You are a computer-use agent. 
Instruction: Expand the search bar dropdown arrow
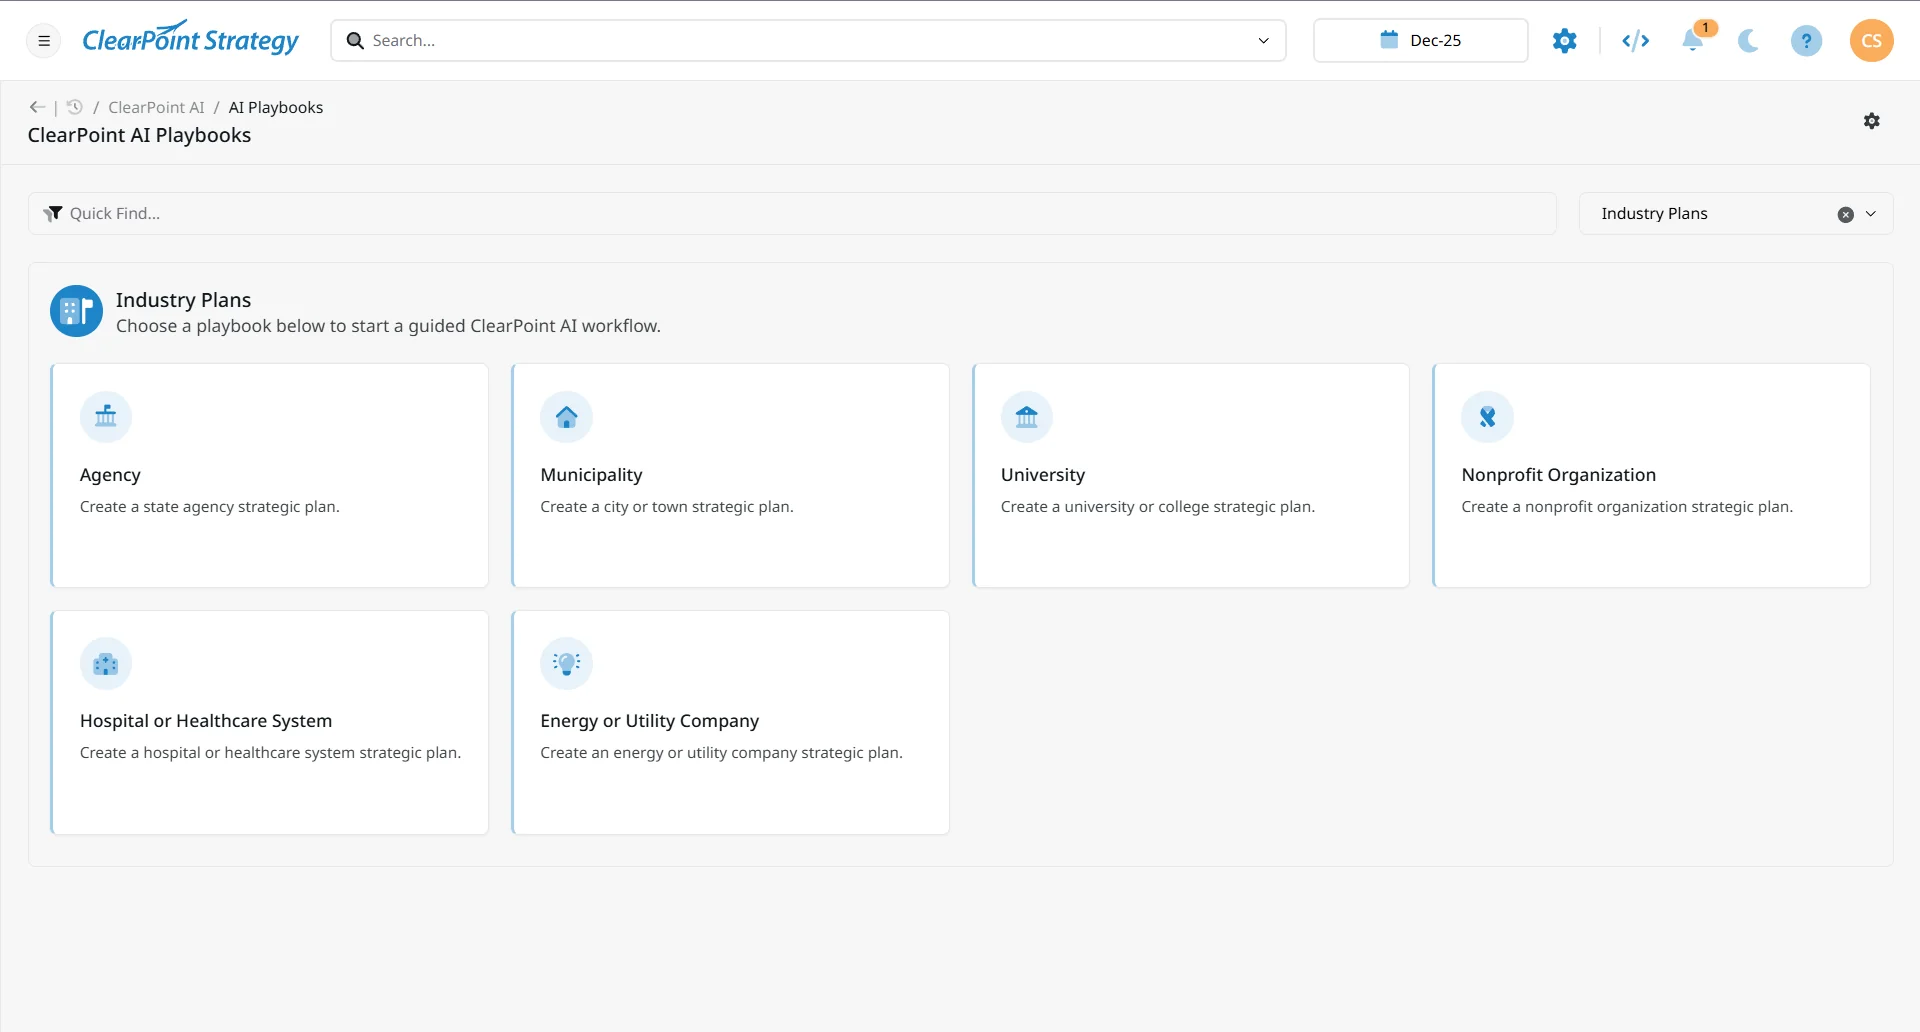[x=1263, y=41]
